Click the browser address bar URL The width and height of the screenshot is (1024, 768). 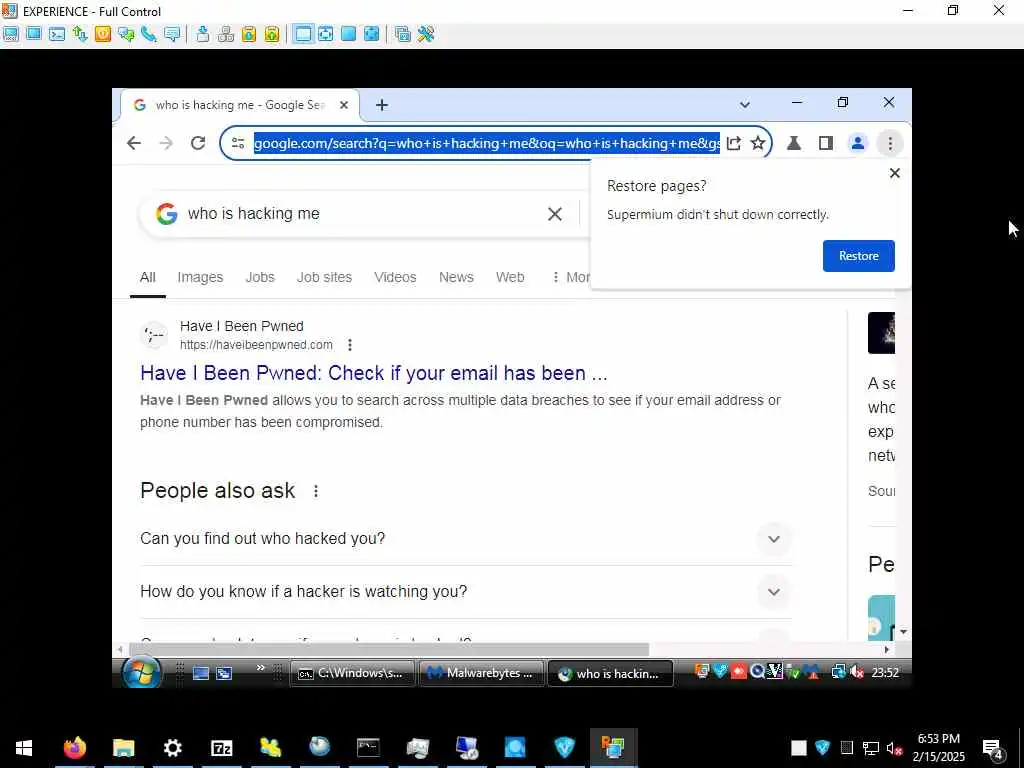[487, 143]
